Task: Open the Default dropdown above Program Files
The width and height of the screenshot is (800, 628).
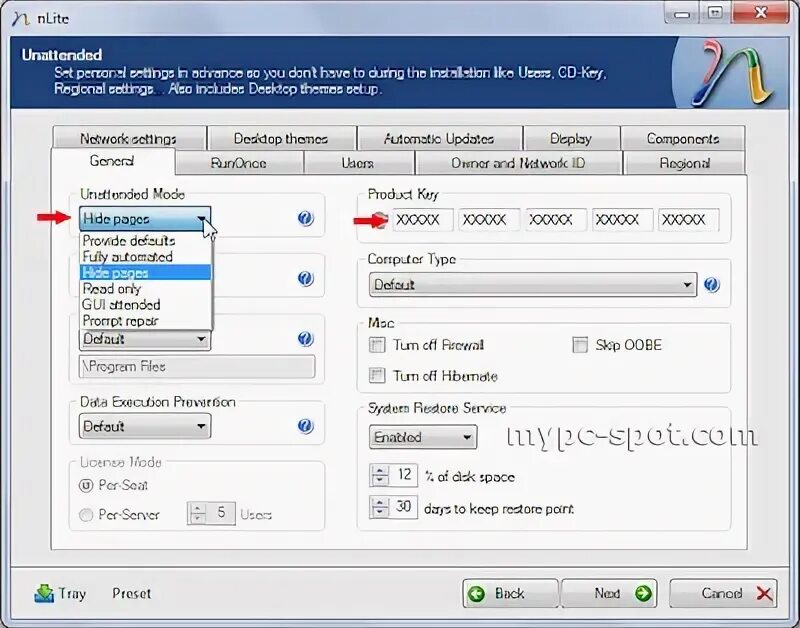Action: coord(145,339)
